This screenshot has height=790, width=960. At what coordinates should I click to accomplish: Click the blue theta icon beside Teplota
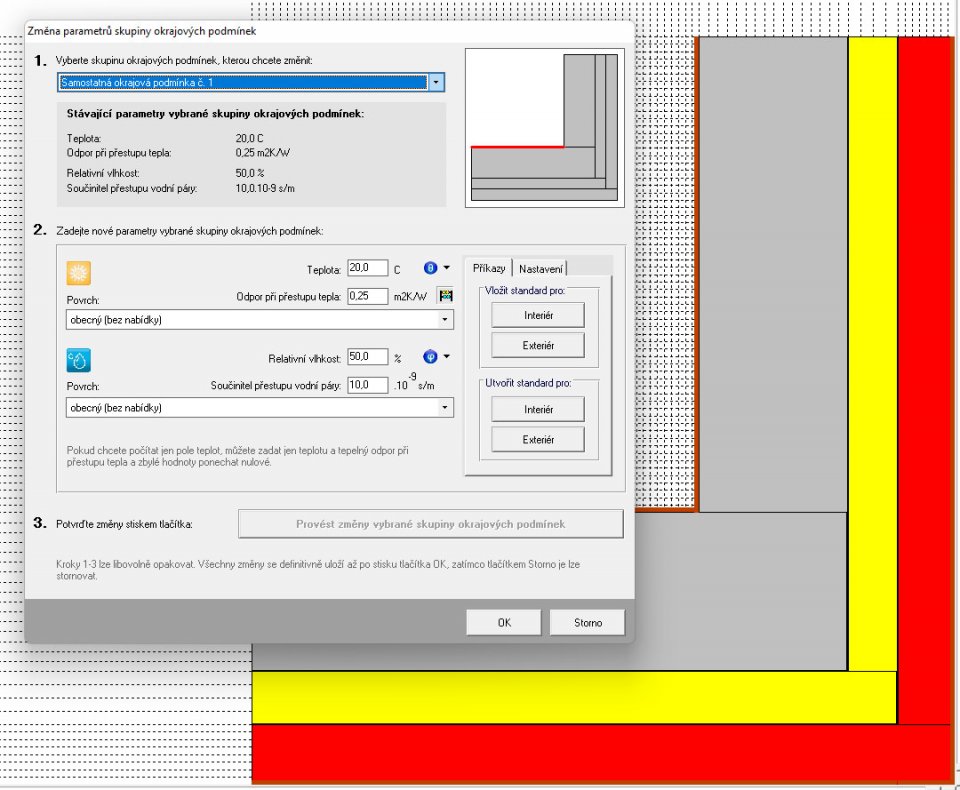tap(430, 268)
